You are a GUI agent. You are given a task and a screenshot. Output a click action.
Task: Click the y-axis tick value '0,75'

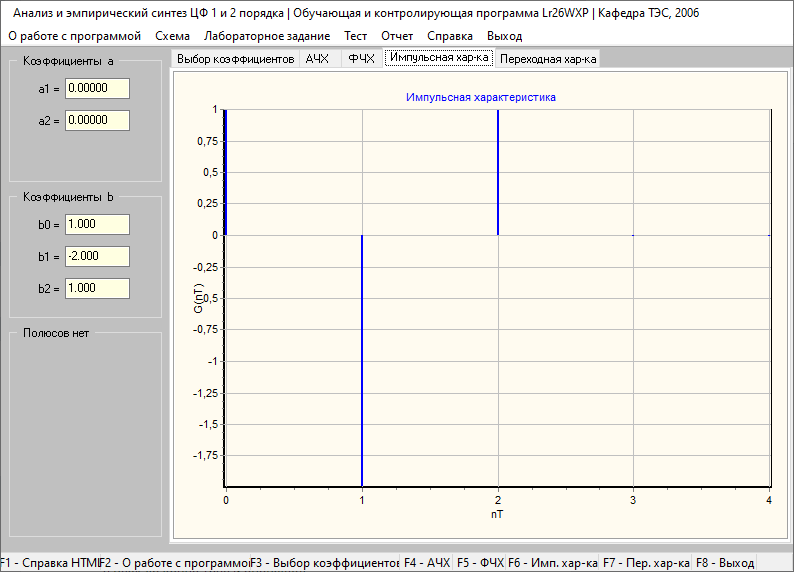coord(208,141)
